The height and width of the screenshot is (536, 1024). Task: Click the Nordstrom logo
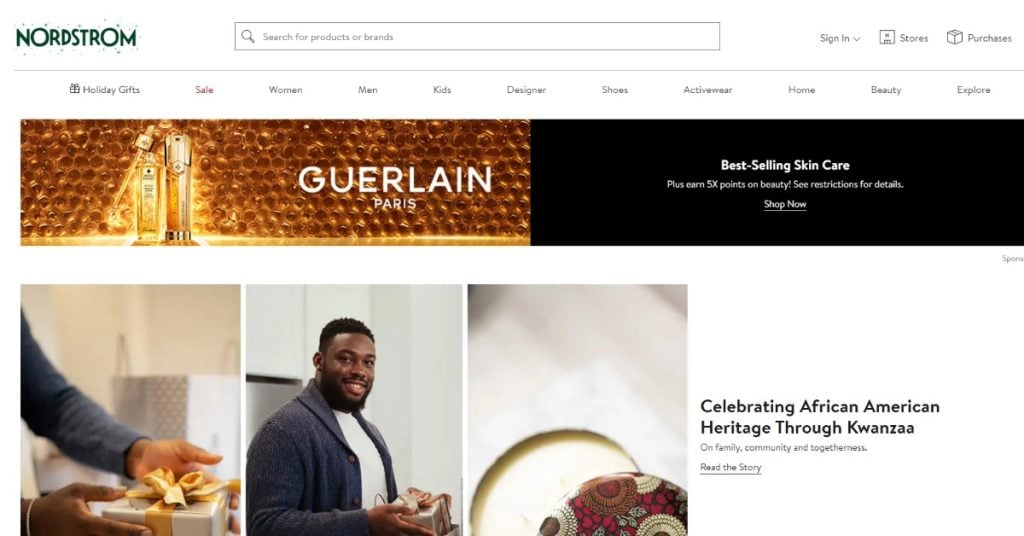[76, 37]
